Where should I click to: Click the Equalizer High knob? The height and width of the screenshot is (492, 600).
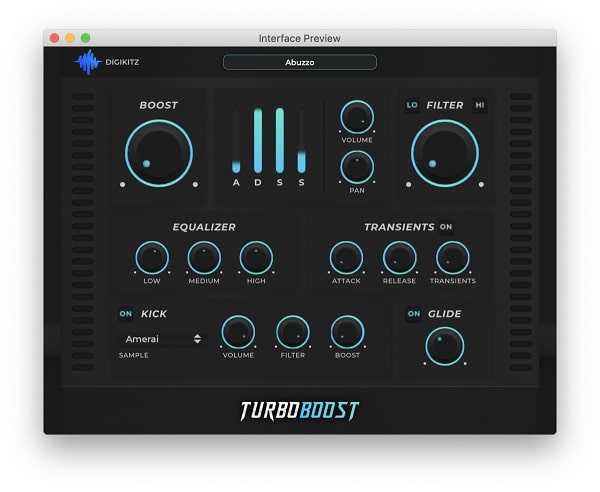256,258
